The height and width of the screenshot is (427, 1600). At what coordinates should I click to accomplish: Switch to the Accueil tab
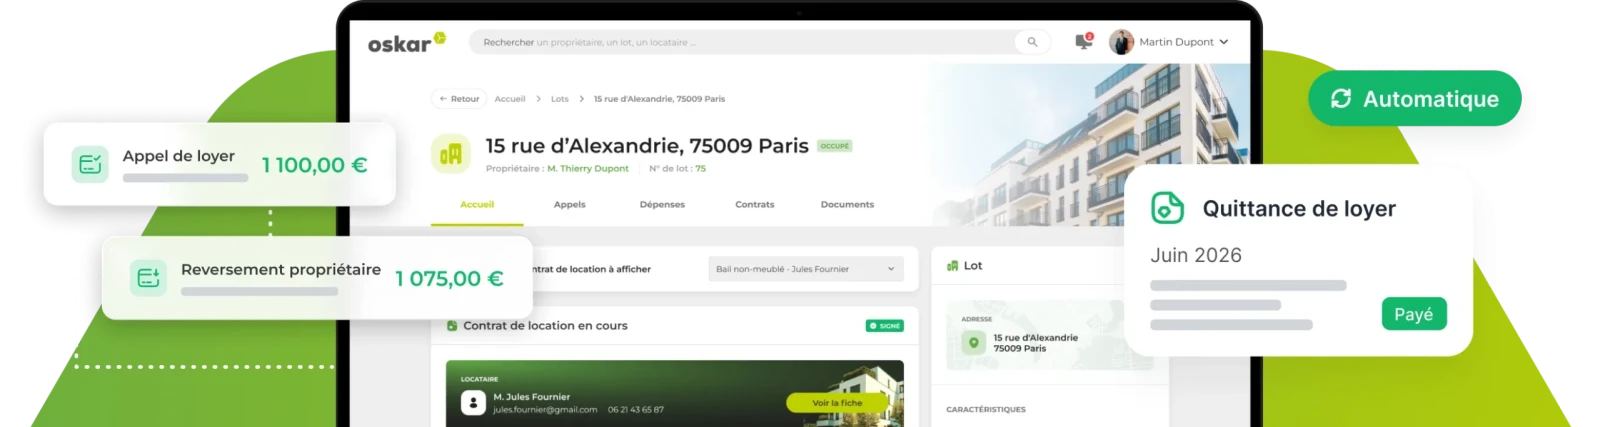click(x=477, y=204)
